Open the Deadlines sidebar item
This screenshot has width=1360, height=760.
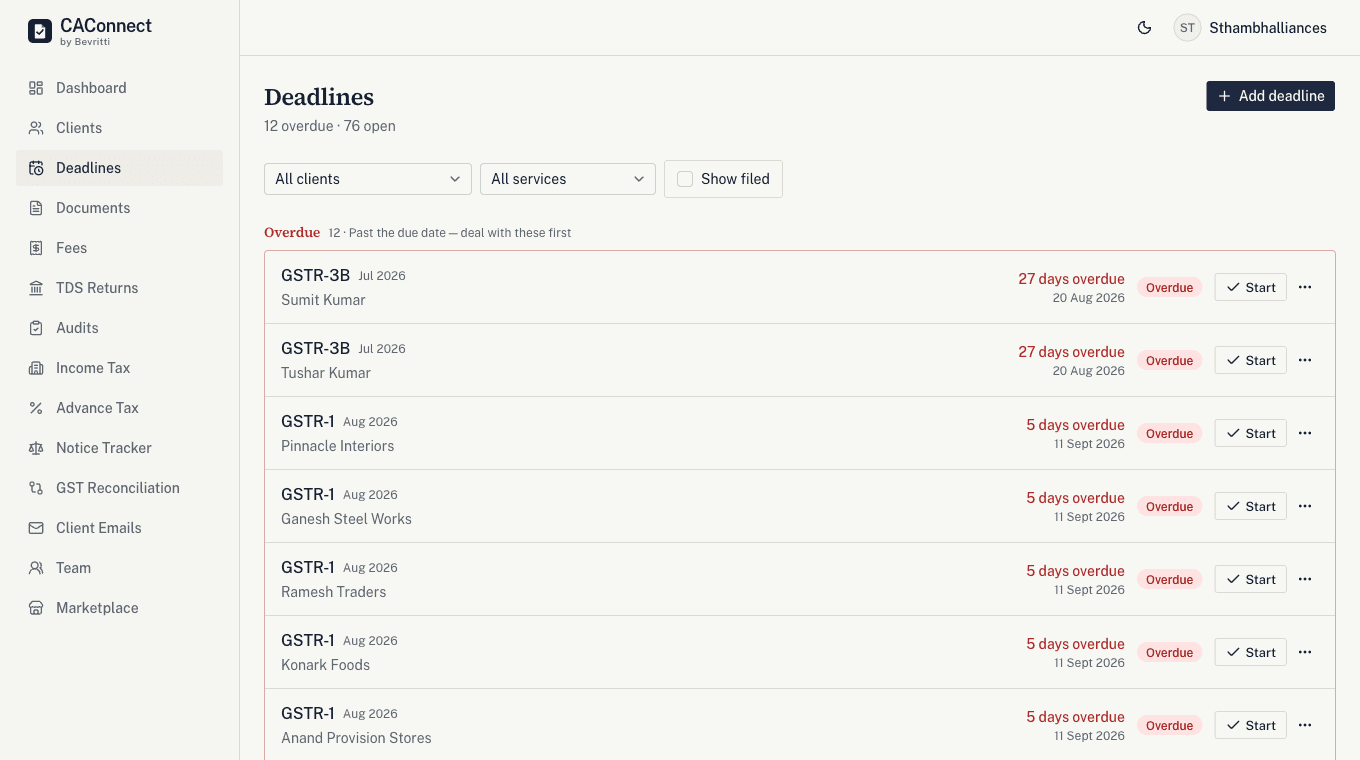119,168
